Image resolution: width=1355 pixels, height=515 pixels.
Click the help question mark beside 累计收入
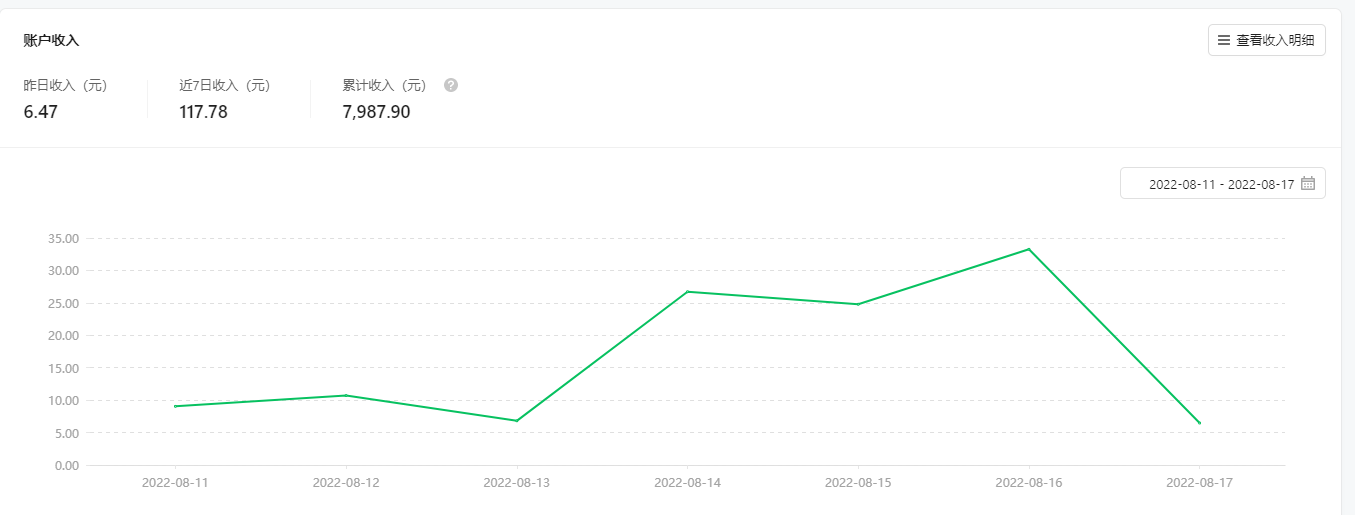coord(451,85)
